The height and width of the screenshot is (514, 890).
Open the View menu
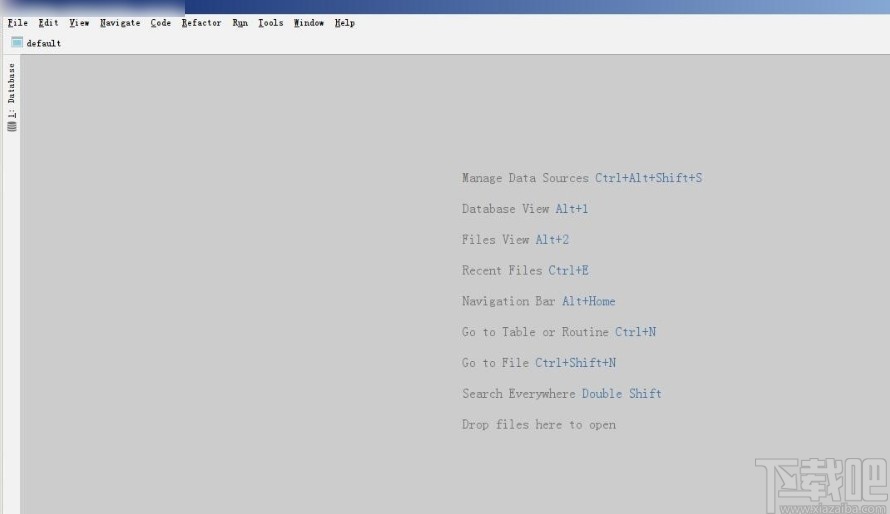tap(79, 23)
